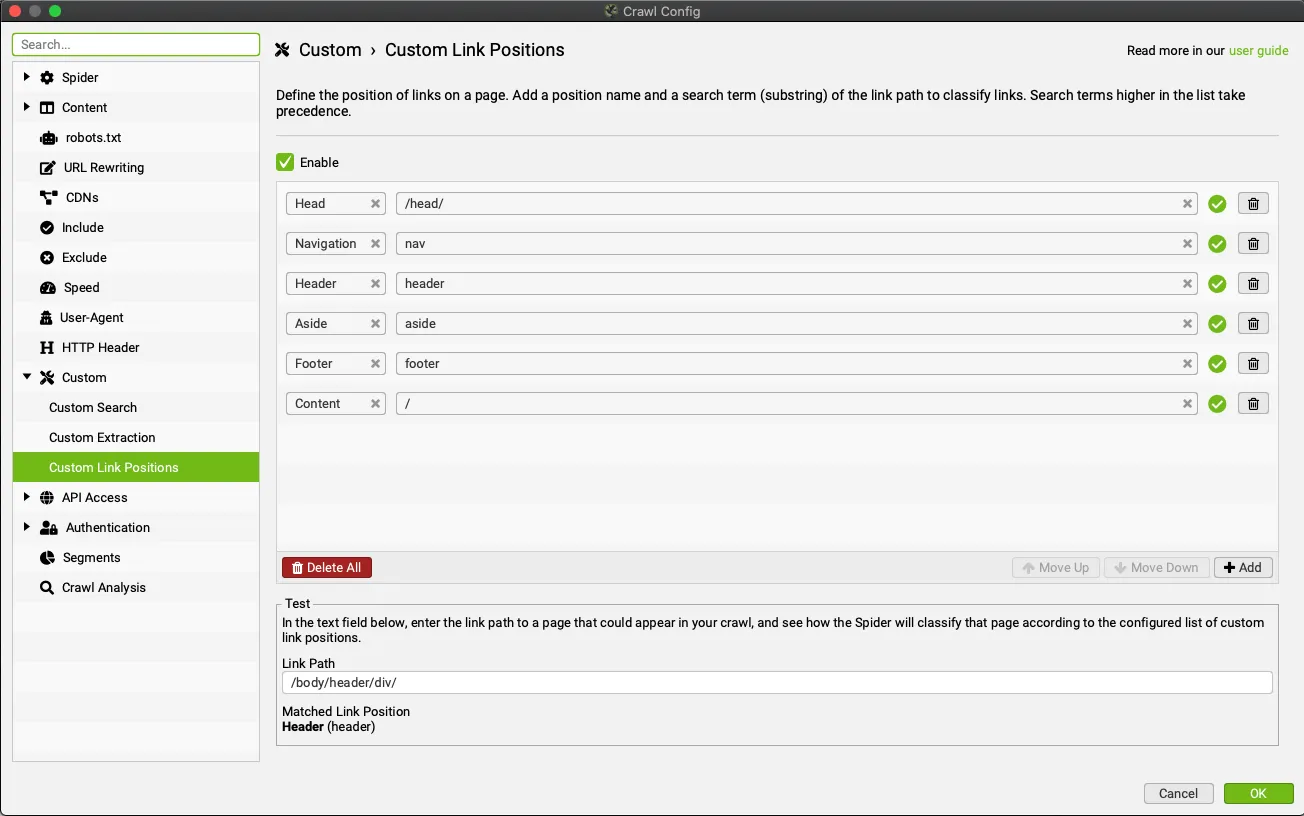Open Custom Extraction settings
This screenshot has width=1304, height=816.
(102, 438)
